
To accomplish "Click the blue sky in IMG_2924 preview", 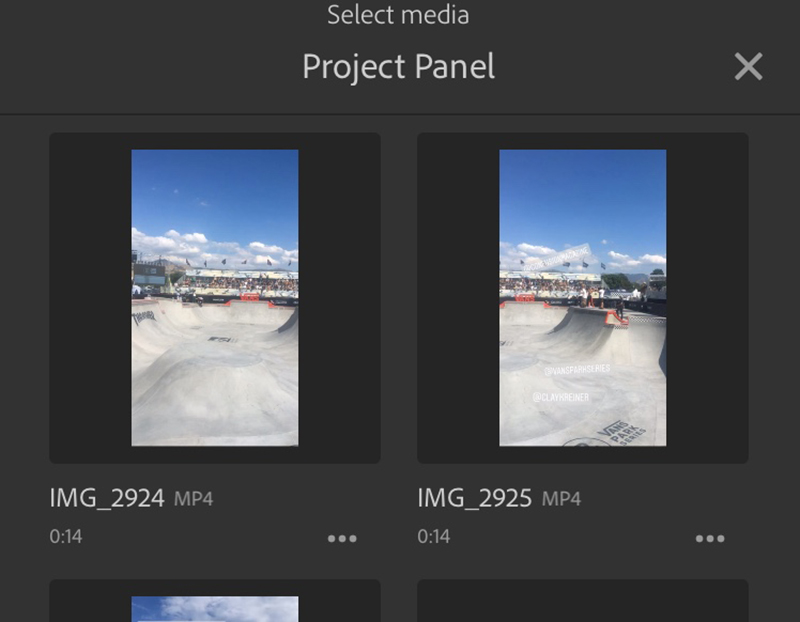I will tap(214, 190).
